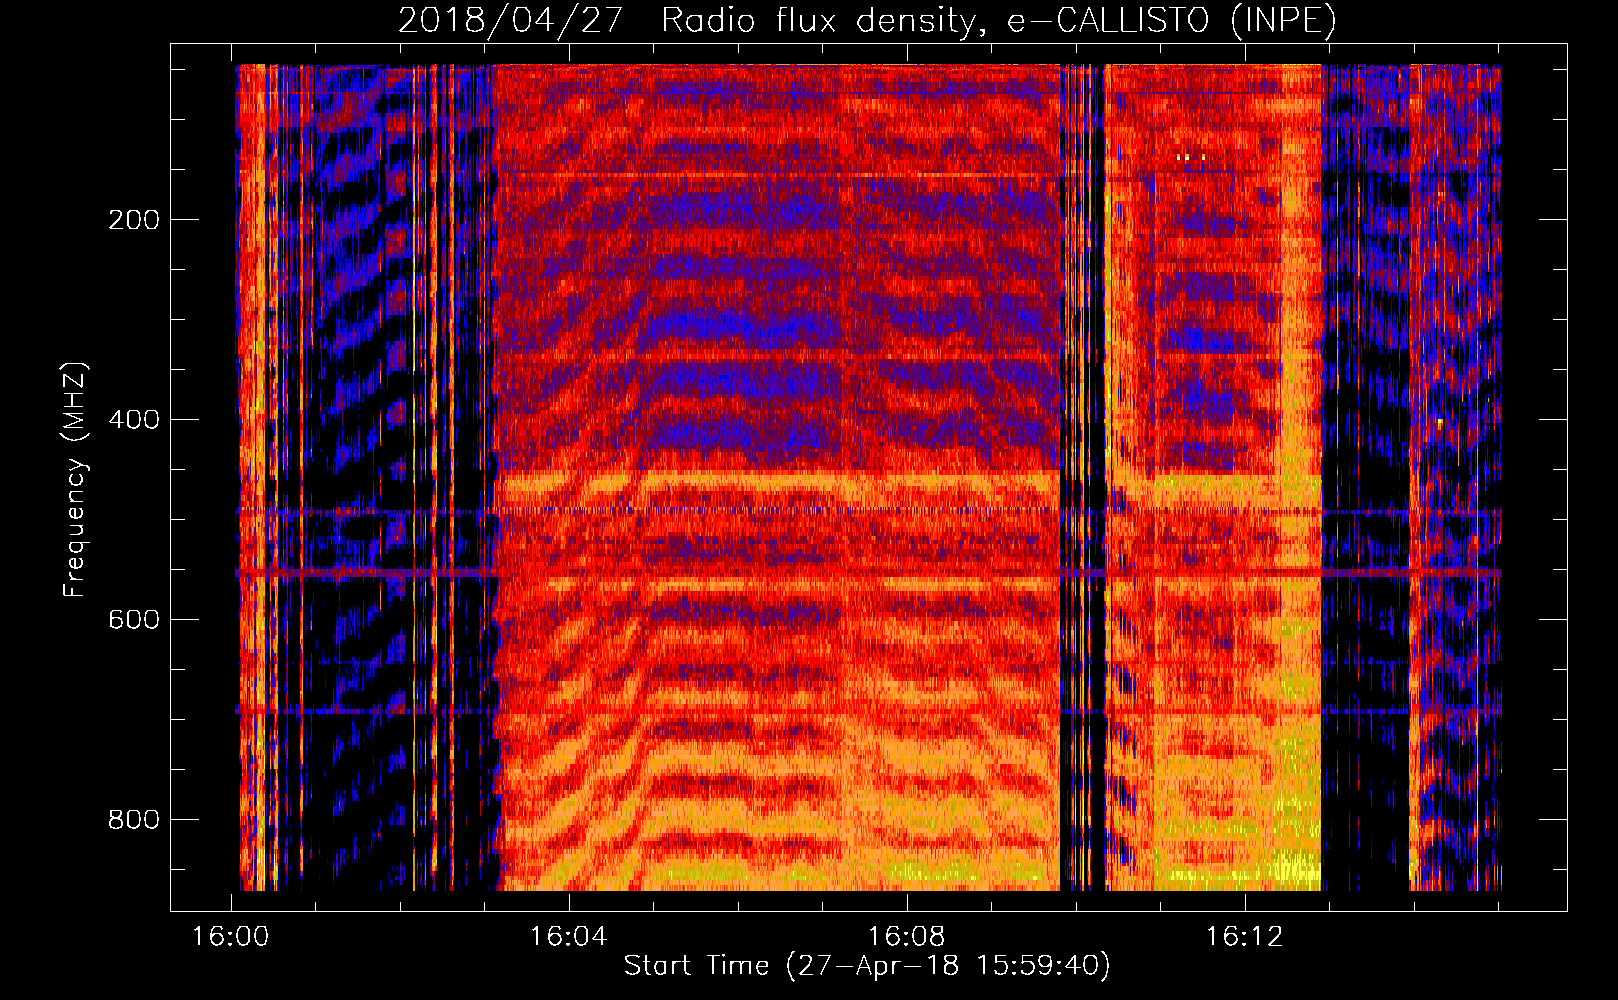Click the 'Frequency (MHZ)' axis label
The width and height of the screenshot is (1618, 1000).
click(x=75, y=480)
